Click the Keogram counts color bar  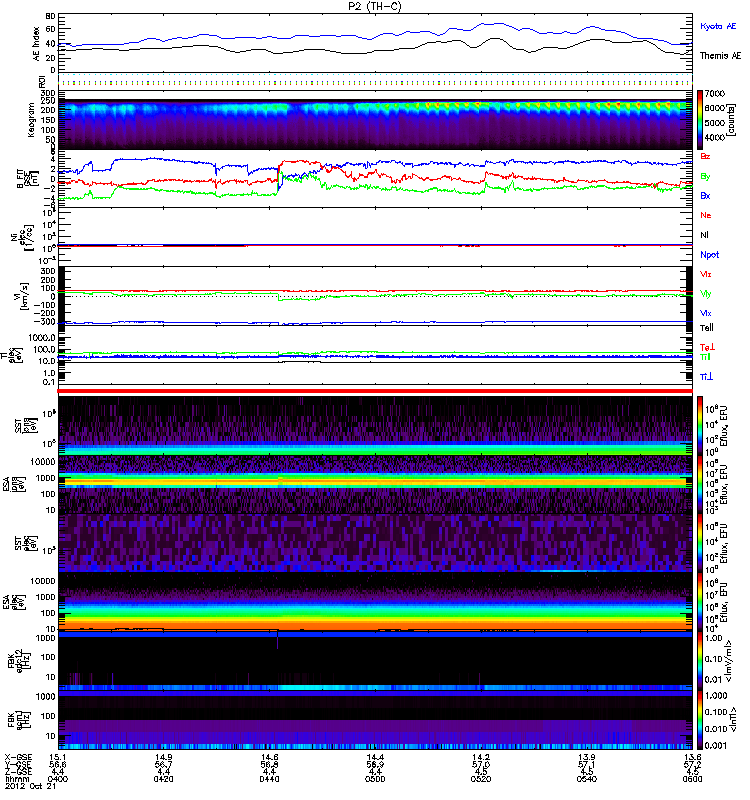click(700, 119)
